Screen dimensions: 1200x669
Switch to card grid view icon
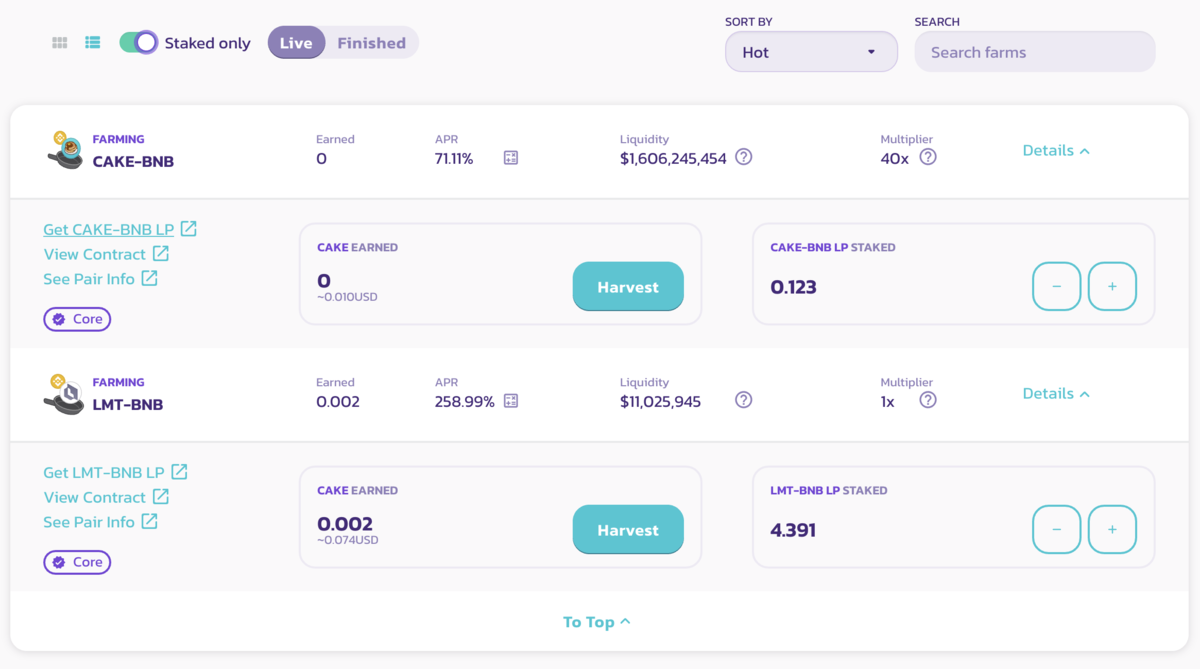[60, 43]
